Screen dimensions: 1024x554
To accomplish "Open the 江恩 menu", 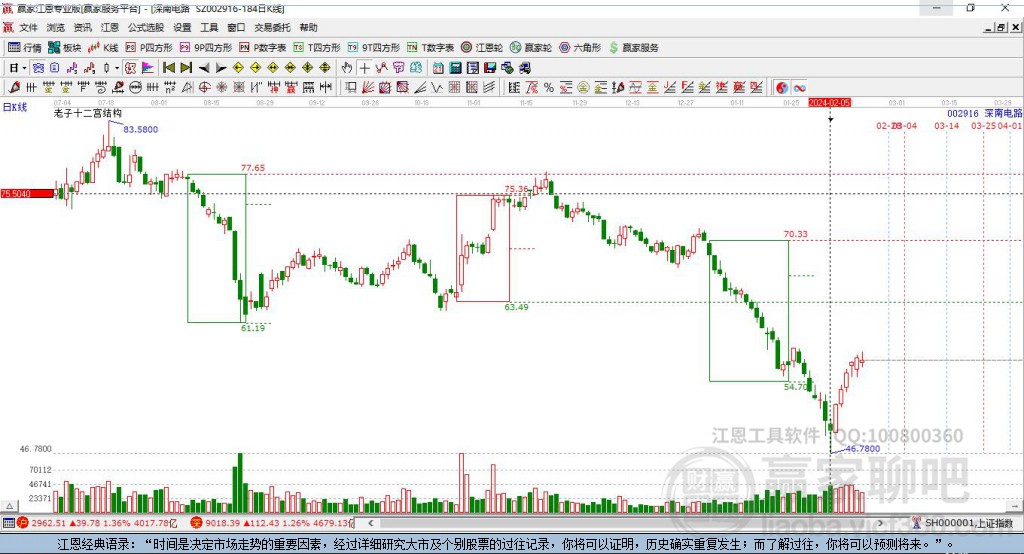I will [x=110, y=27].
